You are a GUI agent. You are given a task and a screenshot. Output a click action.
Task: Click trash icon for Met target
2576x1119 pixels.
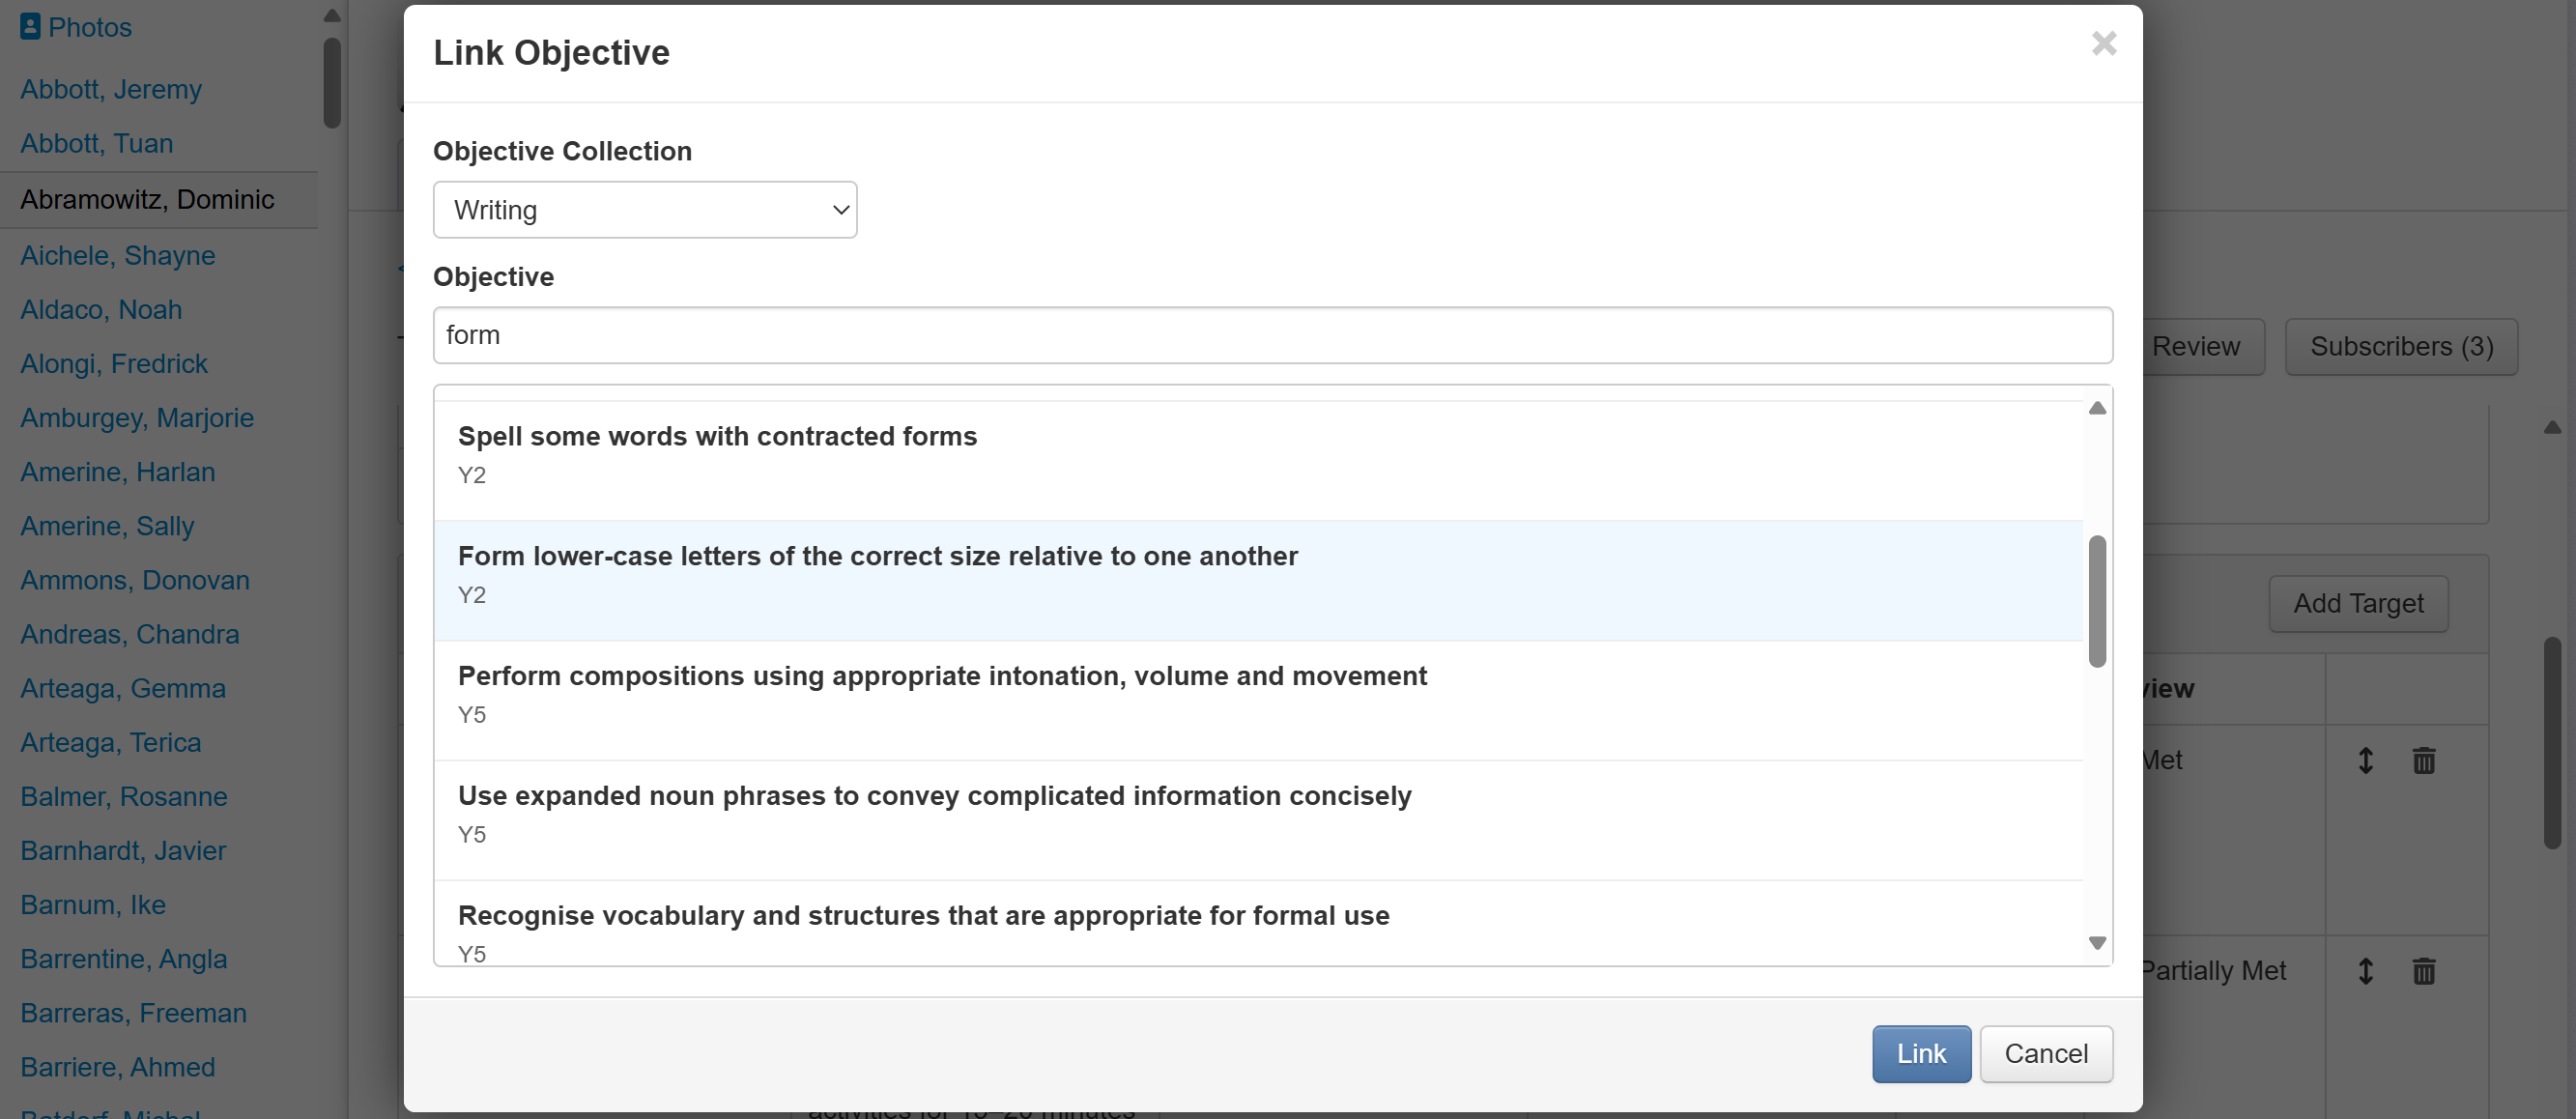pos(2423,761)
